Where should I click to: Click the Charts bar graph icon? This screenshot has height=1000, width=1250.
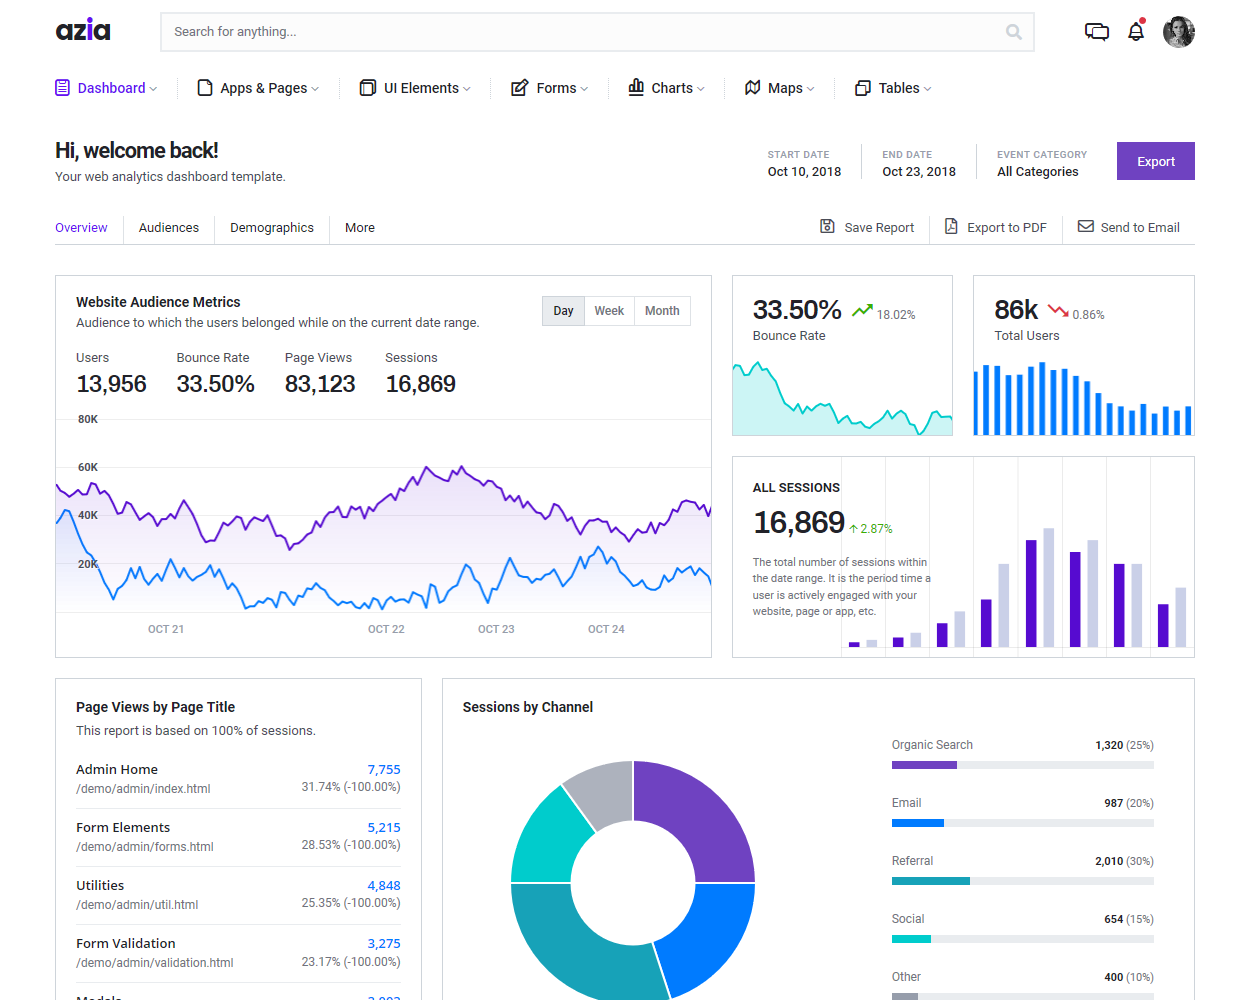click(636, 88)
